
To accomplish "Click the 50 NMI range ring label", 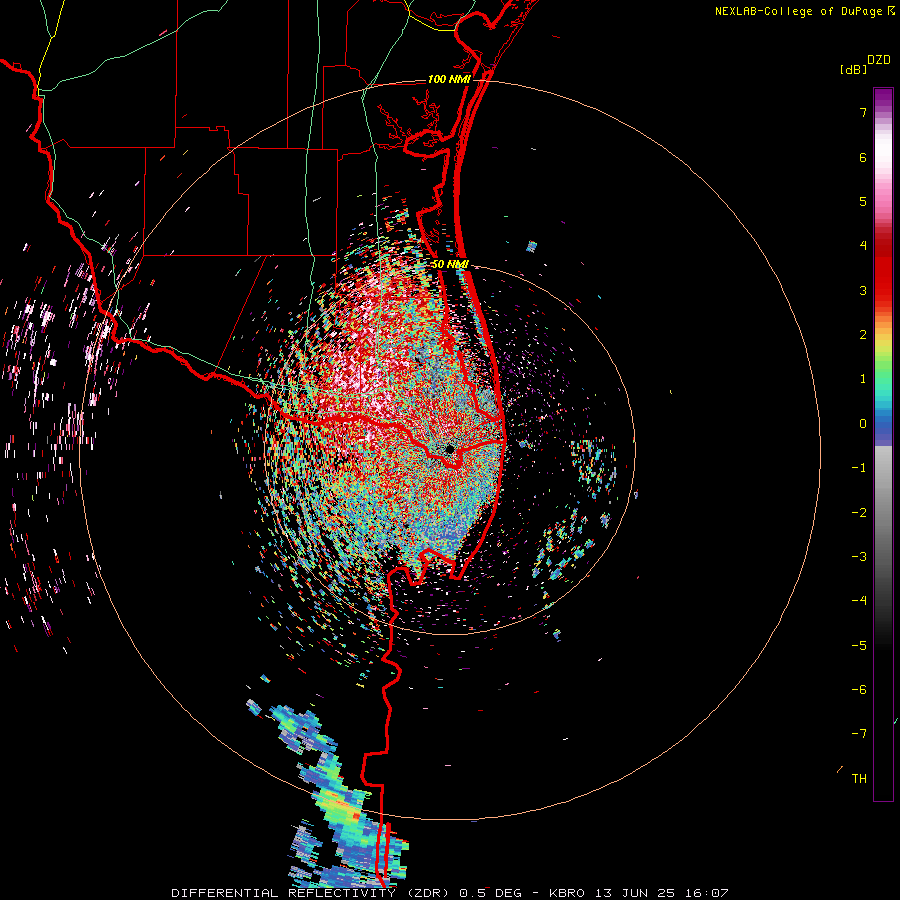I will [450, 264].
